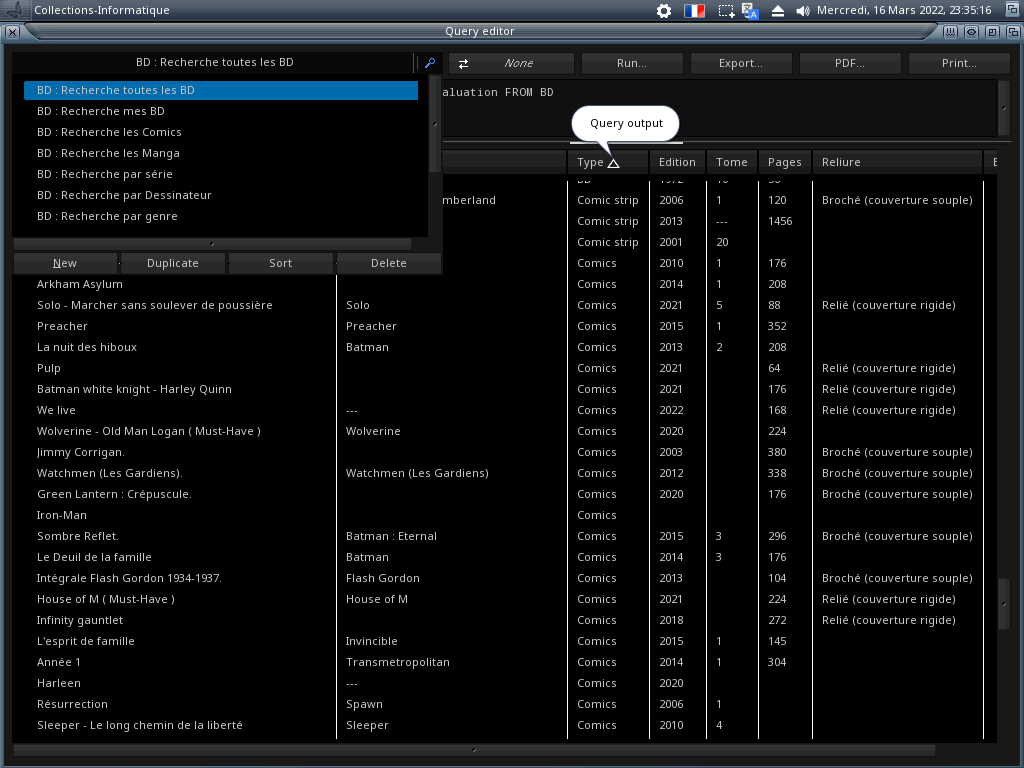Screen dimensions: 1024x768
Task: Open the settings gear in the top bar
Action: tap(664, 10)
